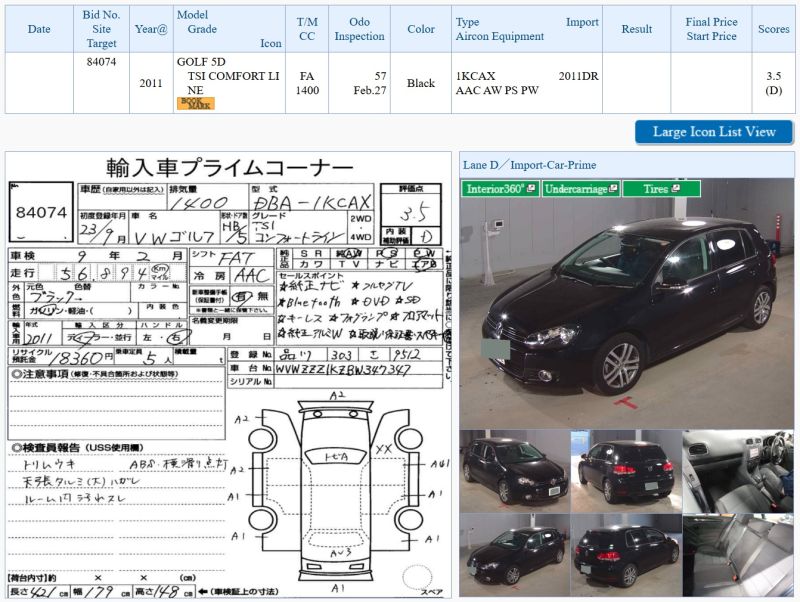Click the BOOK MARK icon

point(195,104)
